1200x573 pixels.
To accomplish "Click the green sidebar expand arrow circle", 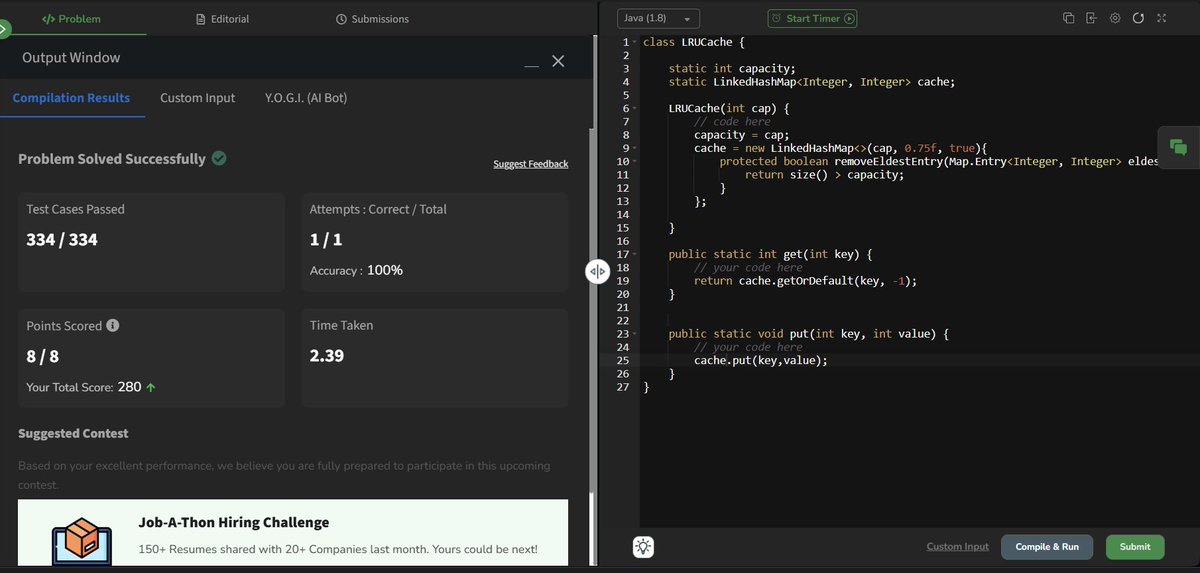I will [3, 28].
